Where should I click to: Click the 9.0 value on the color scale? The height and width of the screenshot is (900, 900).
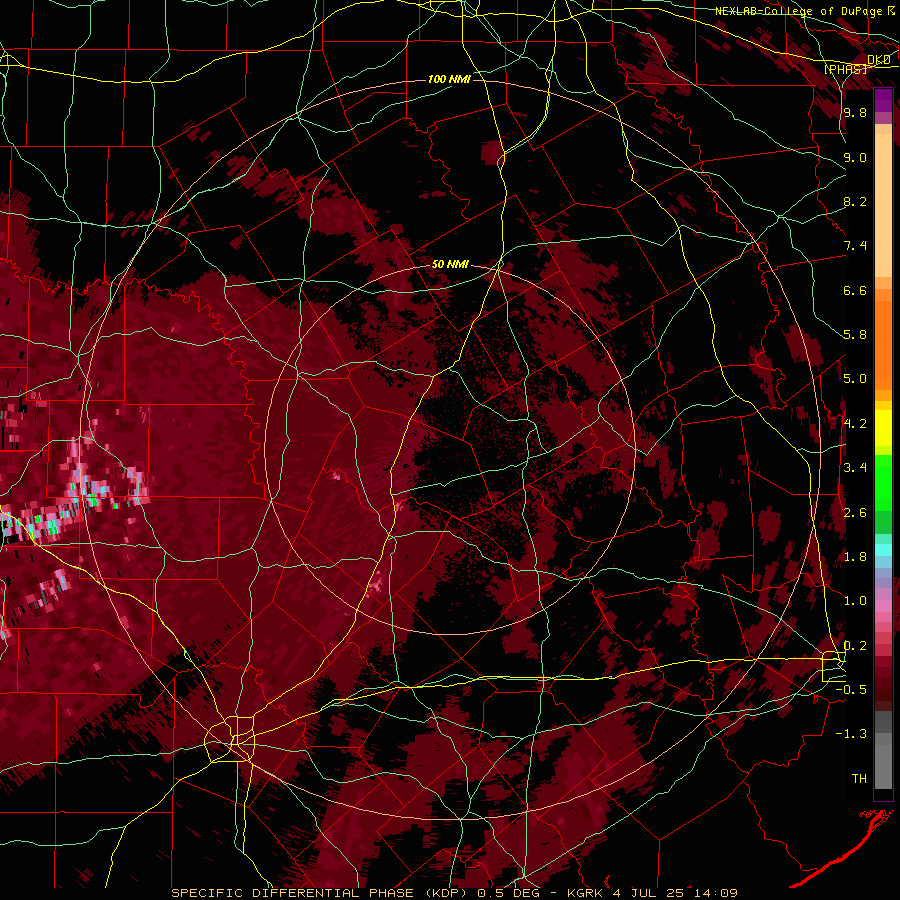click(x=855, y=157)
